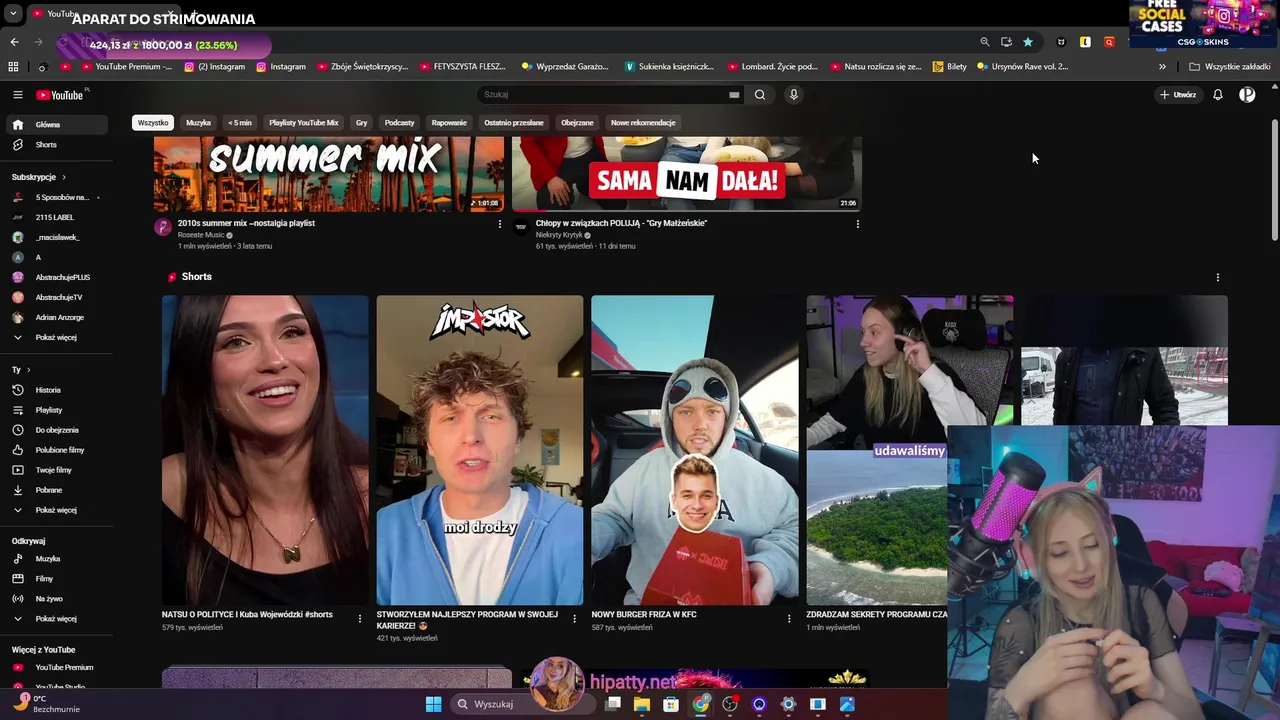Click the magnifier search button
Screen dimensions: 1280x720
760,95
